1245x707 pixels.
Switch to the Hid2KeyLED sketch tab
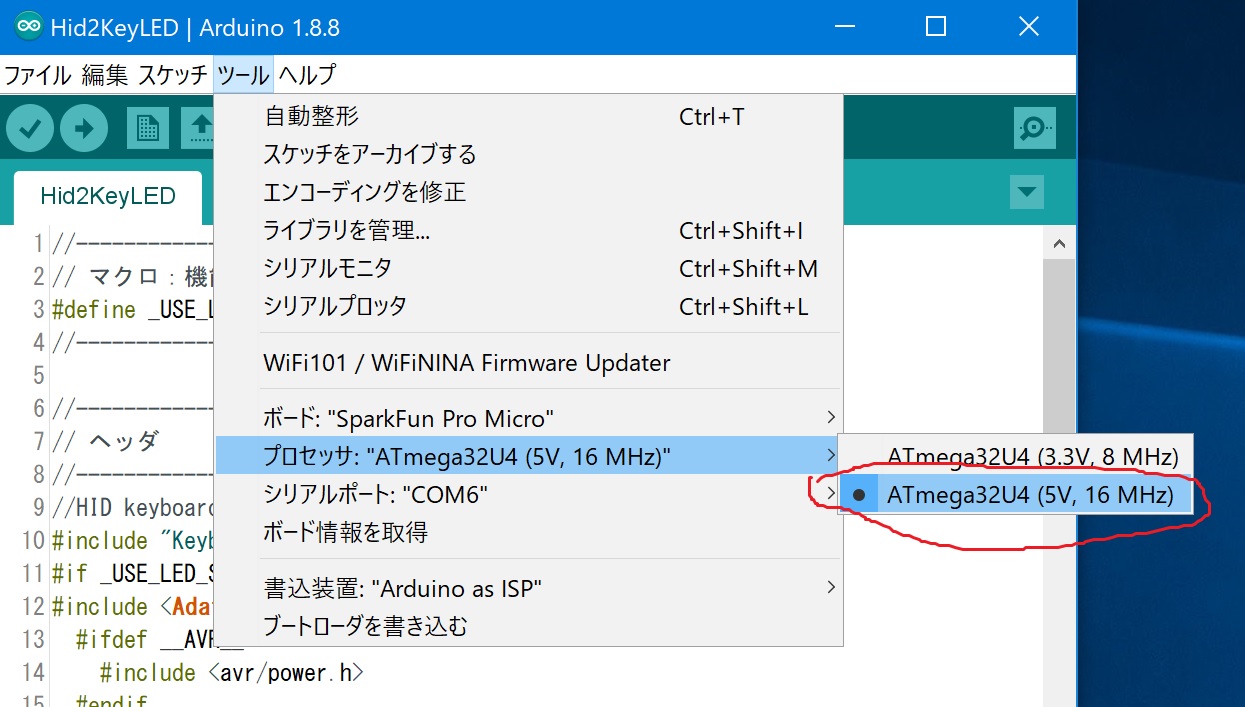pos(108,196)
